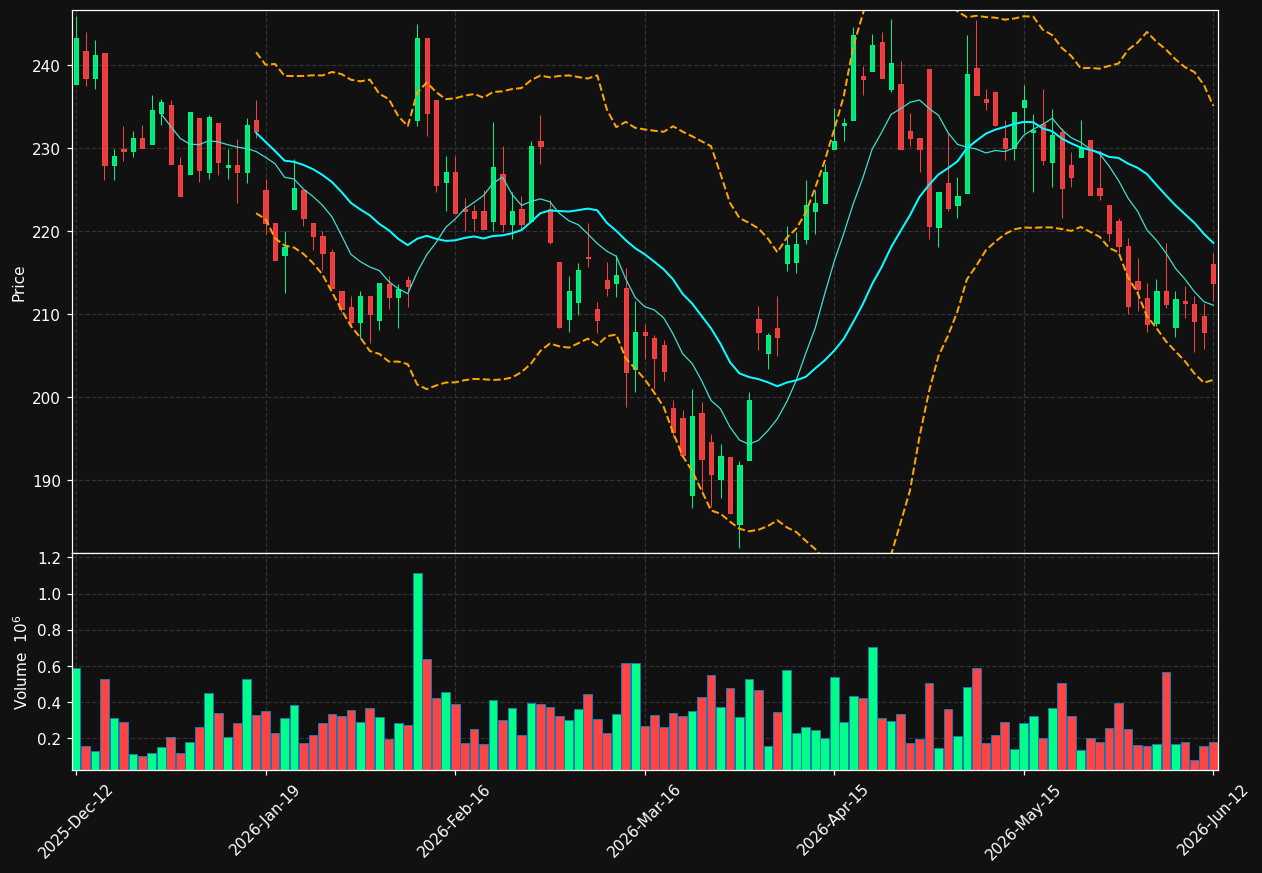Click the 0.2 volume tick label
1262x873 pixels.
pos(51,739)
